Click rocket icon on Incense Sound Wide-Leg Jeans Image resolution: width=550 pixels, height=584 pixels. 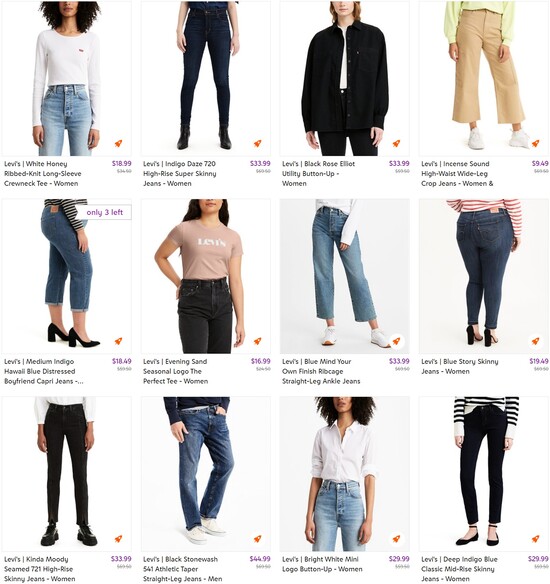pos(535,143)
